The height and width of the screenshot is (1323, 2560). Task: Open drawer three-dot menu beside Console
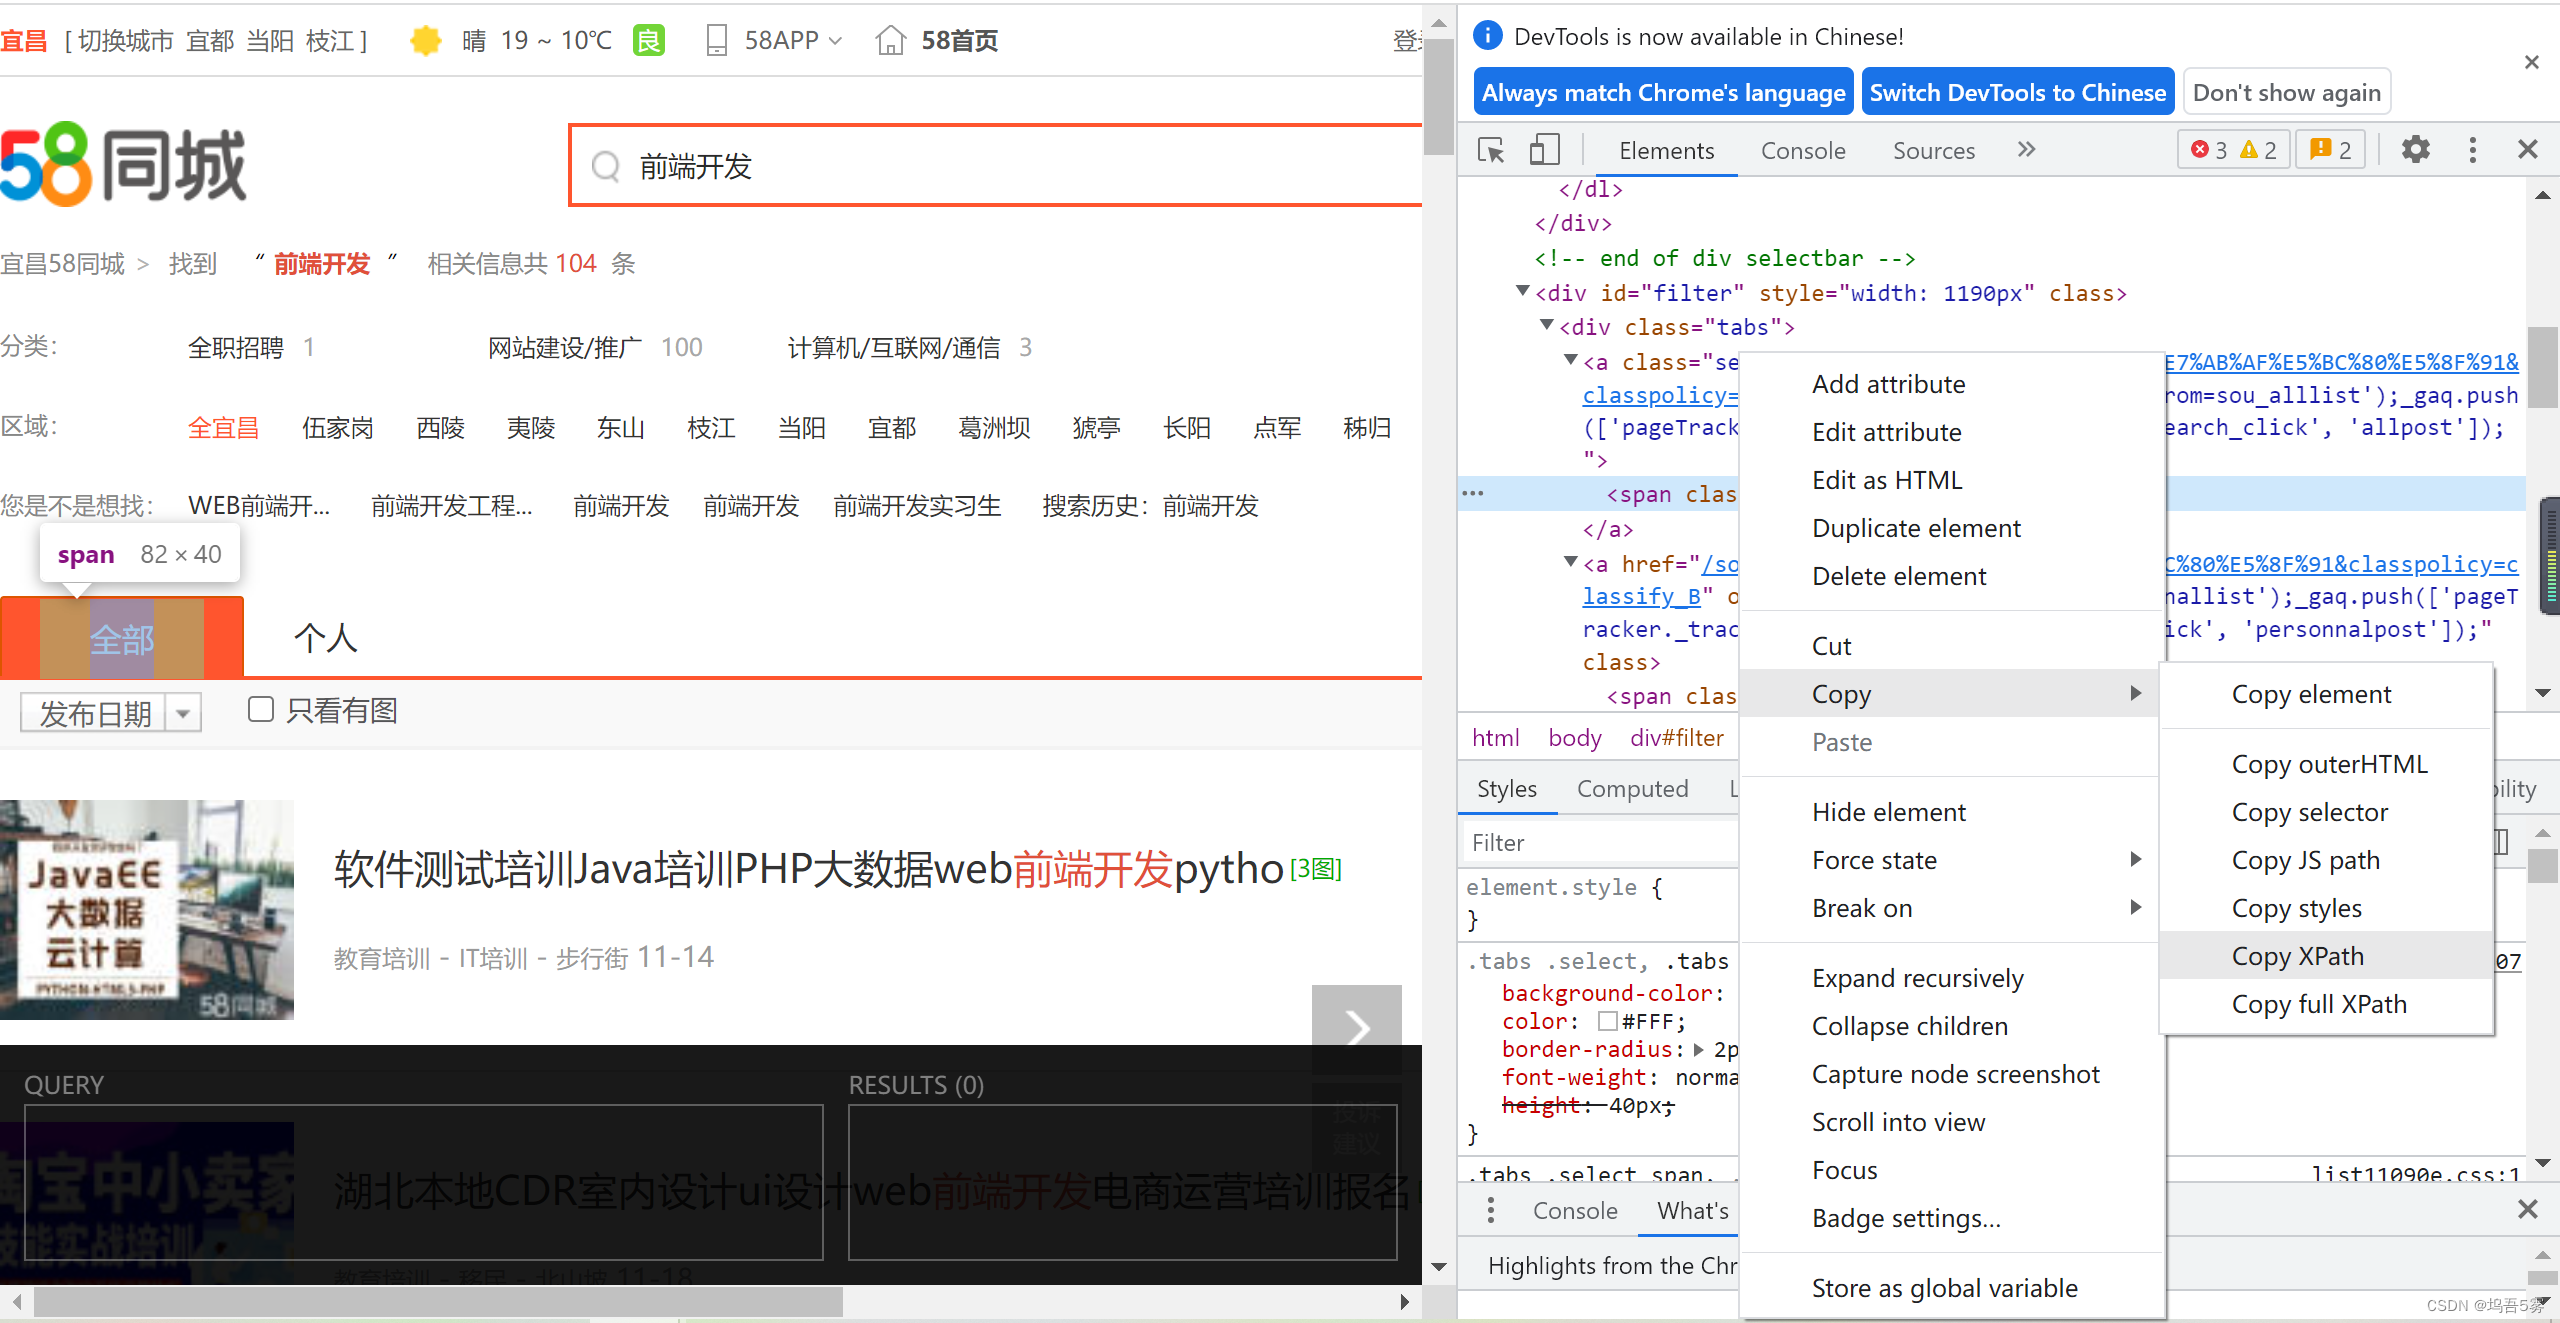(x=1490, y=1210)
